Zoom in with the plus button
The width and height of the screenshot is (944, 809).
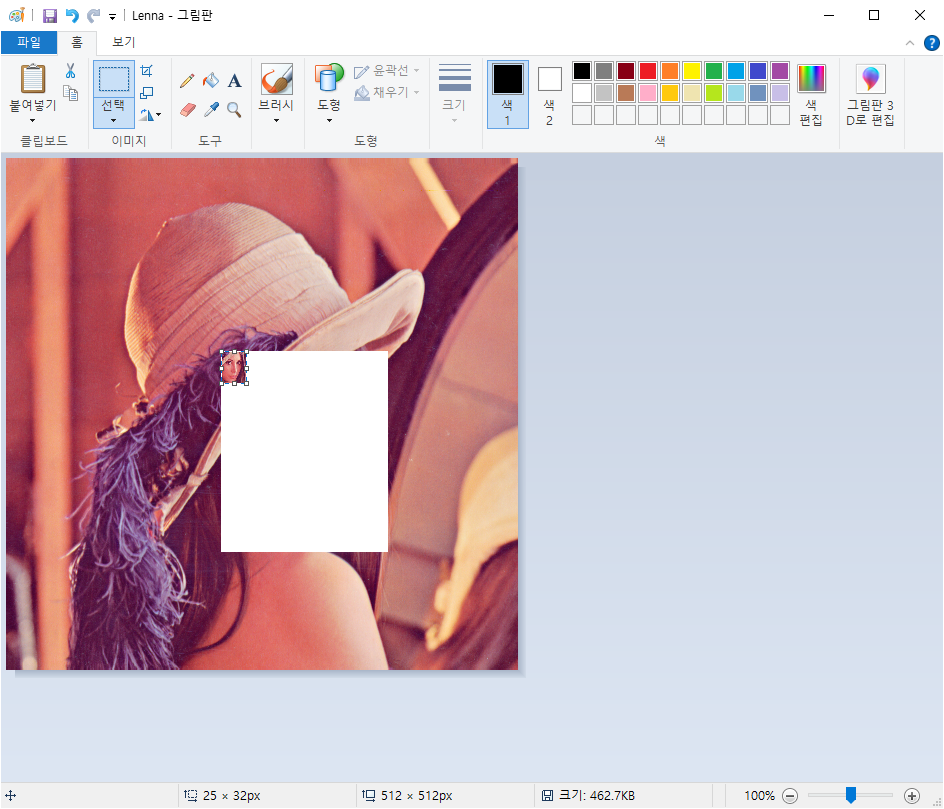point(911,796)
